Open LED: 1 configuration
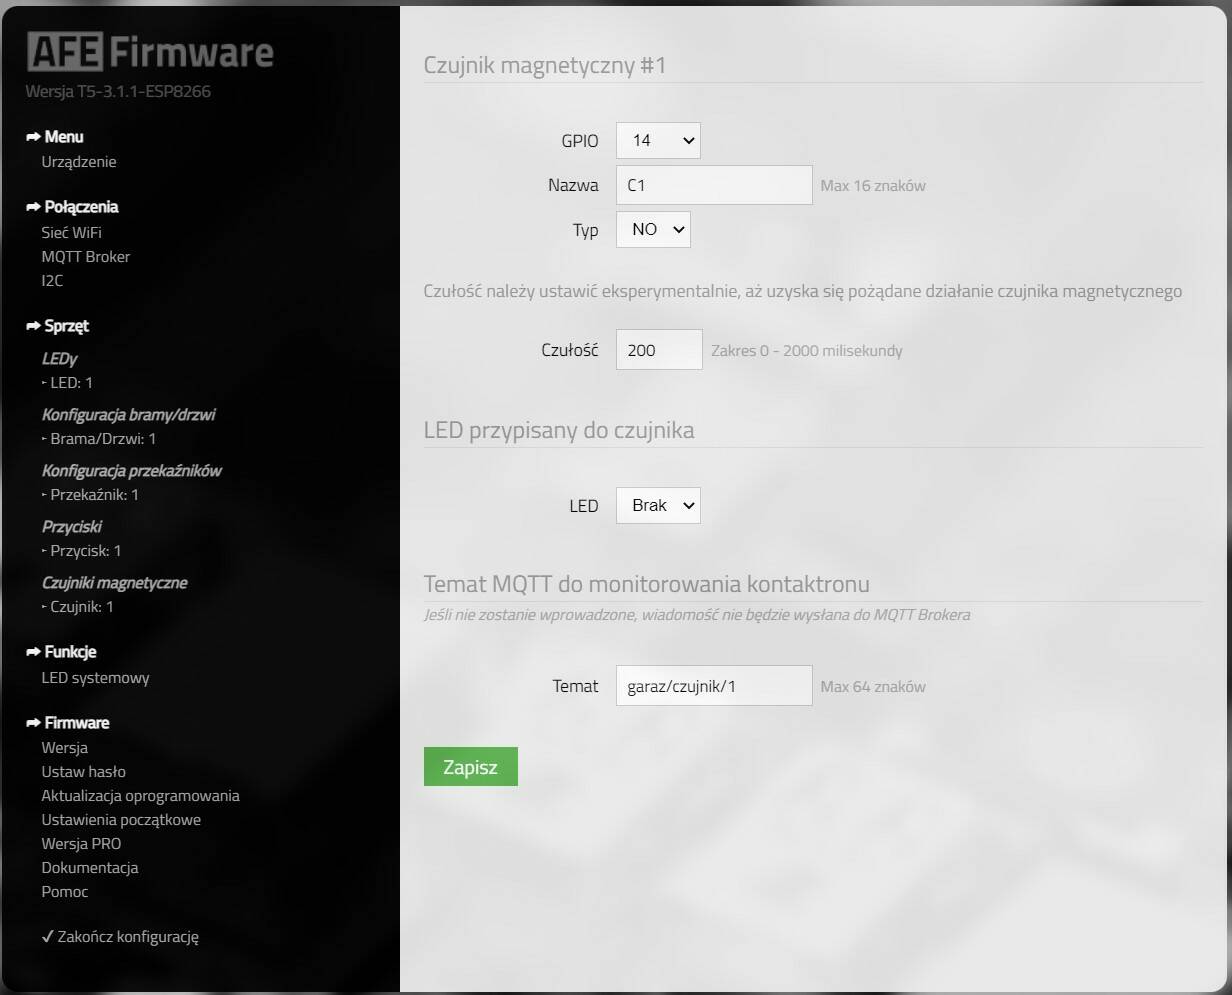1232x995 pixels. tap(71, 383)
